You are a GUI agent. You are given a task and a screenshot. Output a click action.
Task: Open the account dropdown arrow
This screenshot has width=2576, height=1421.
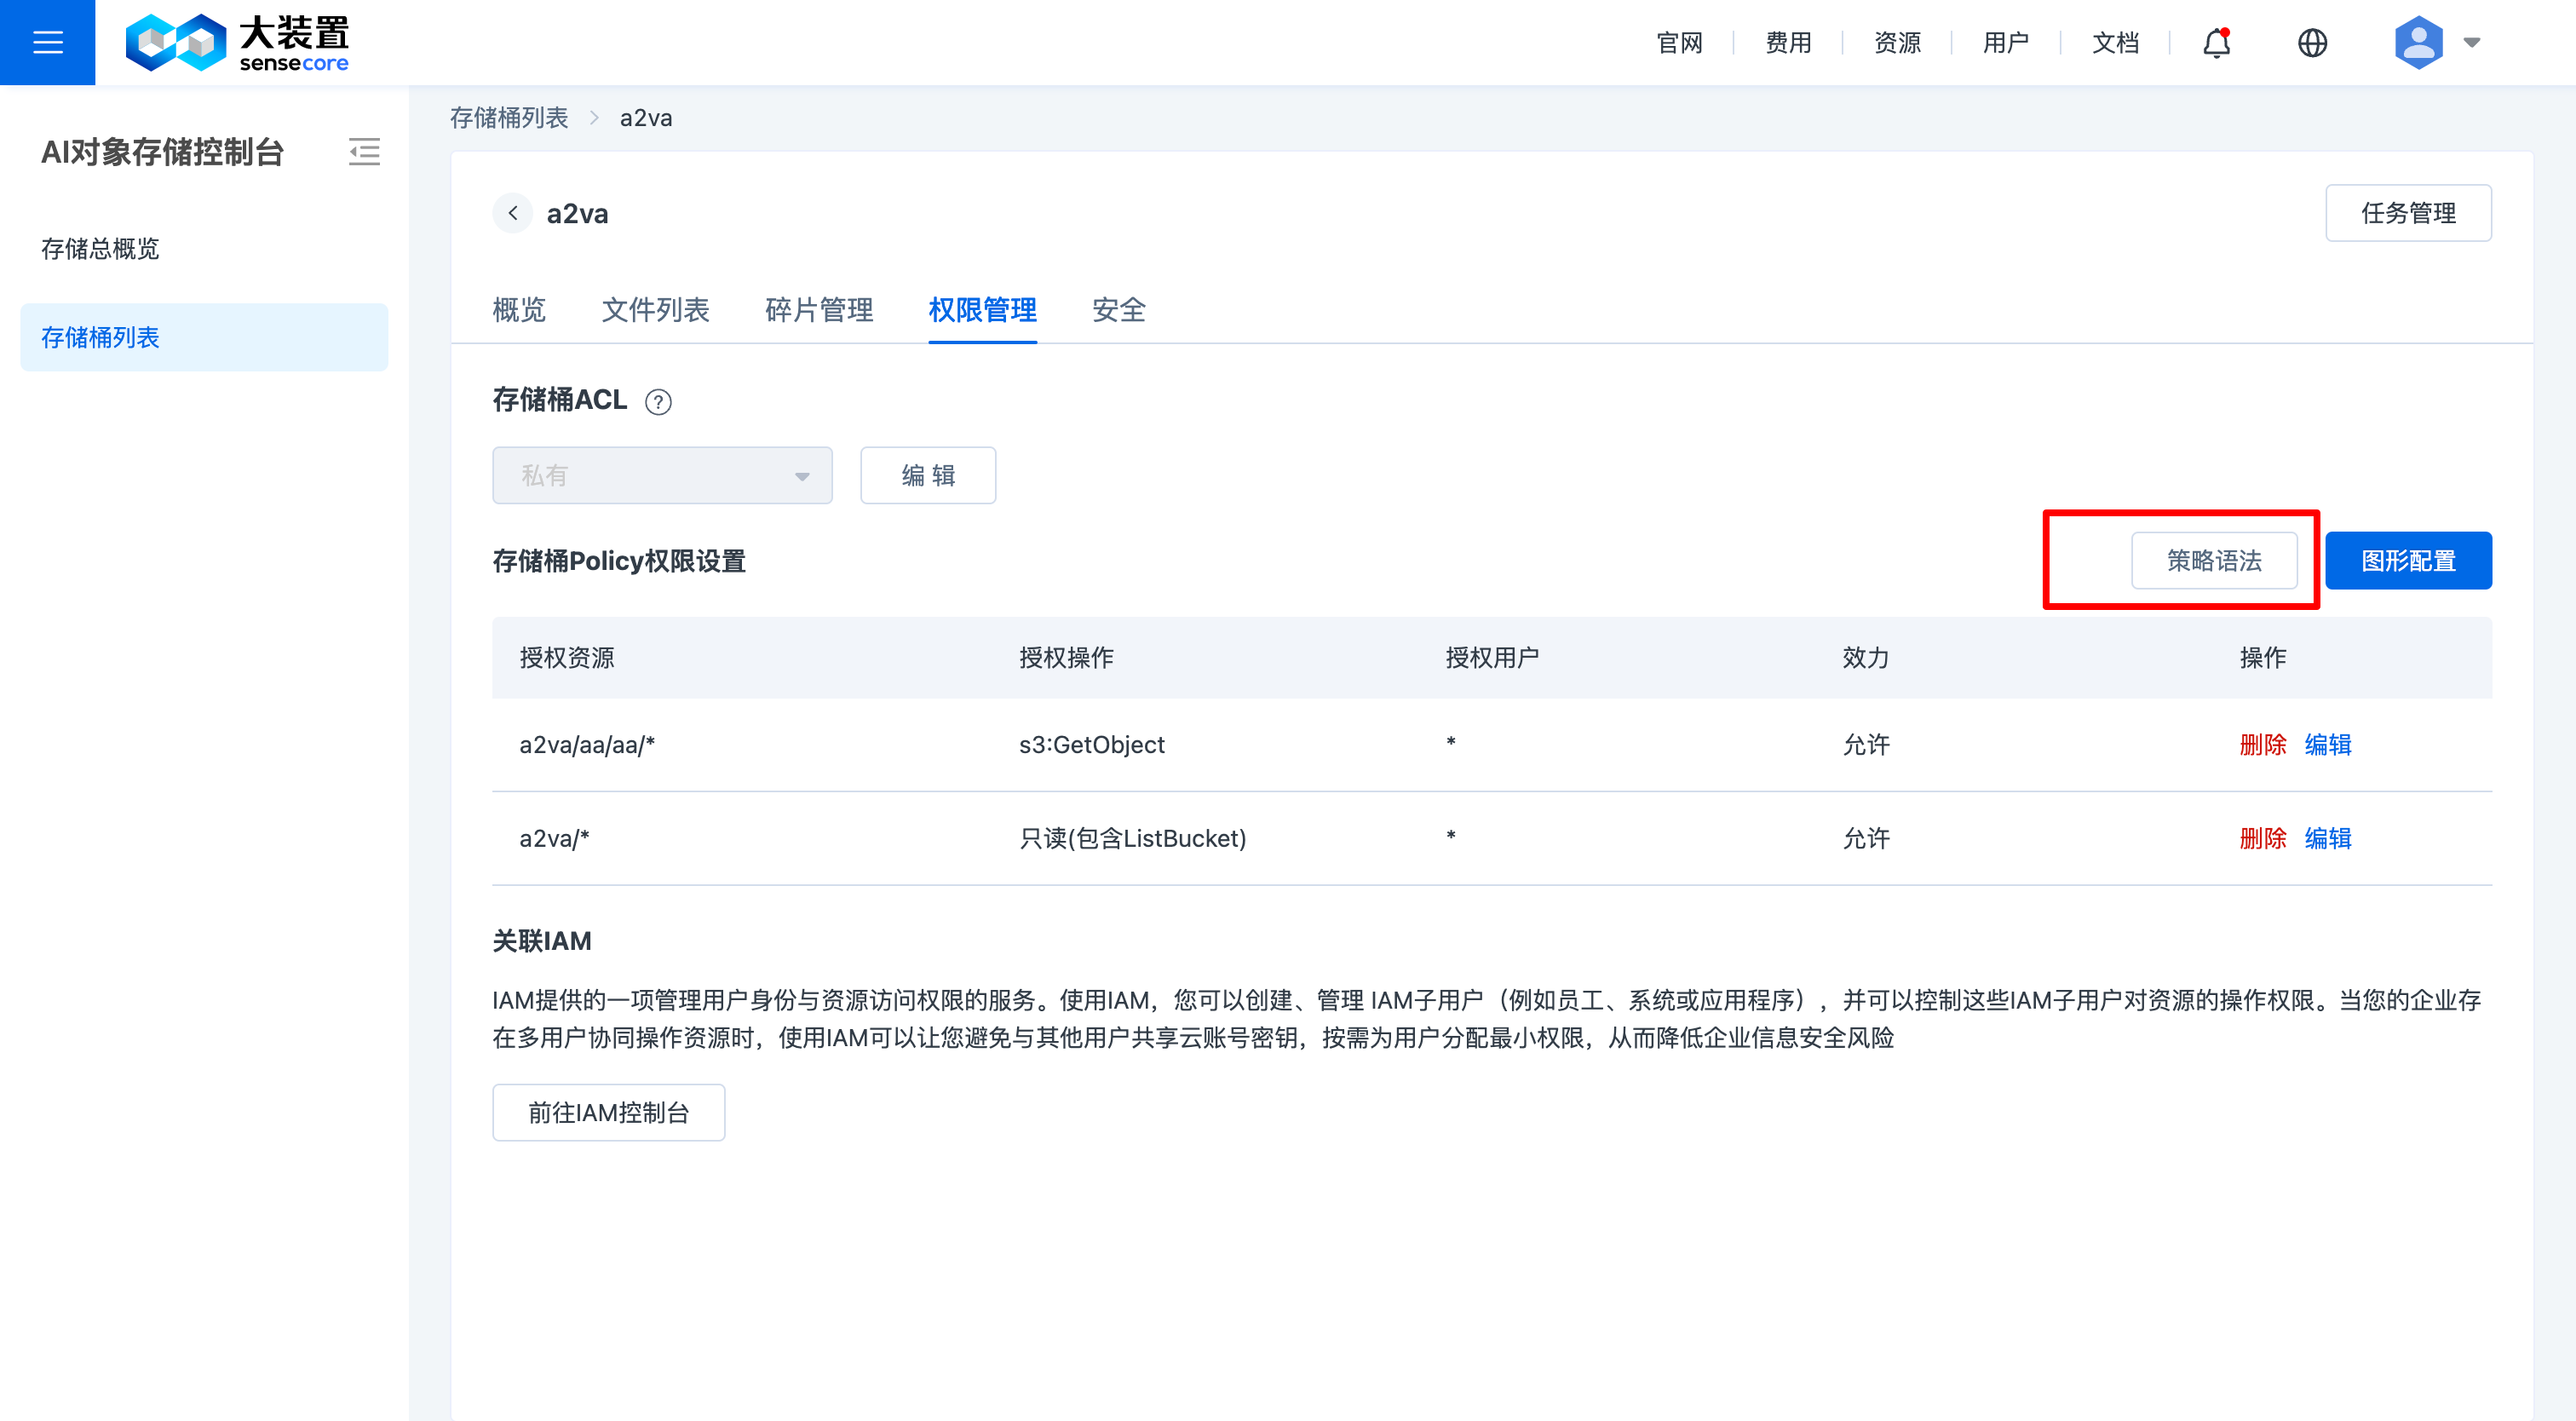(x=2469, y=44)
